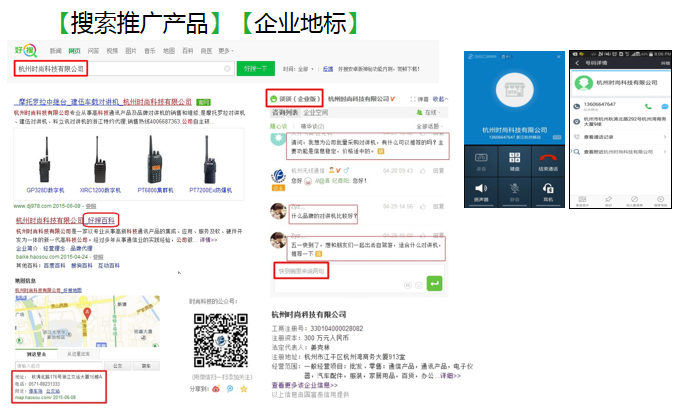Open the 新闻 search tab

(56, 51)
